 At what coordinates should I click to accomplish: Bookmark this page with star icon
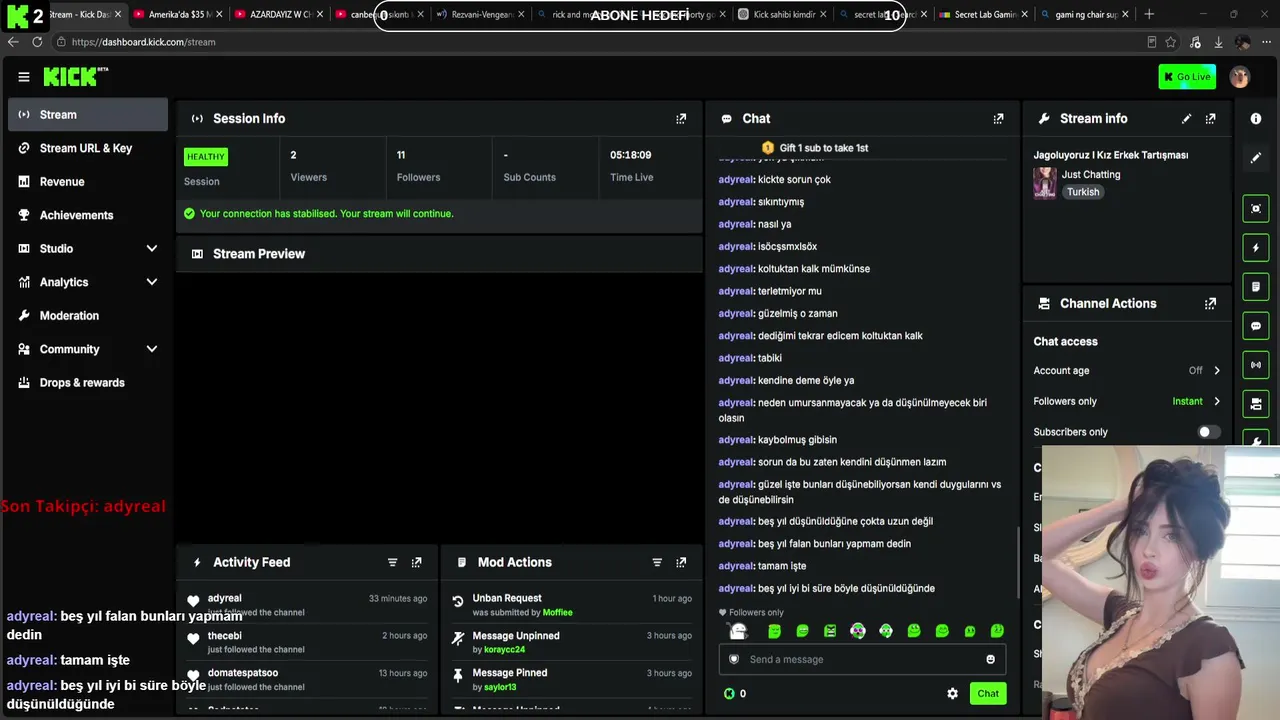[1170, 42]
